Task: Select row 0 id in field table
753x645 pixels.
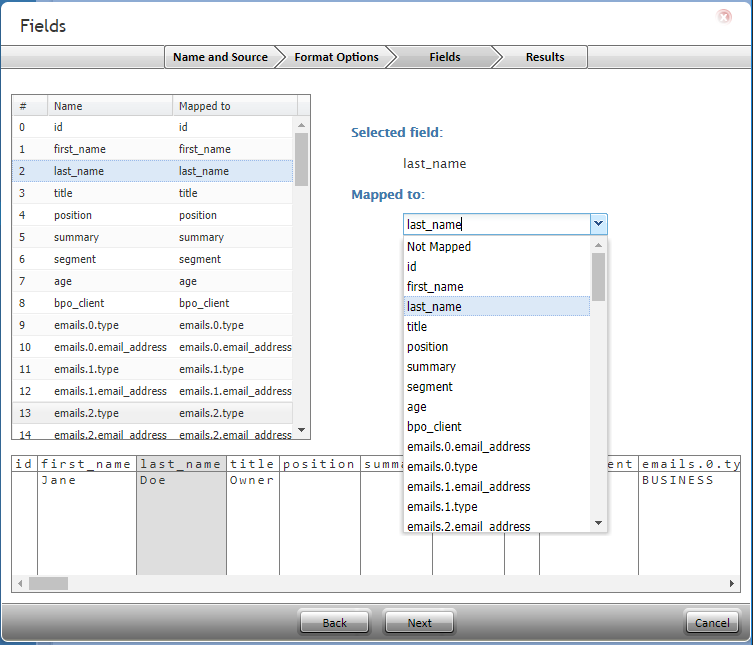Action: click(x=152, y=127)
